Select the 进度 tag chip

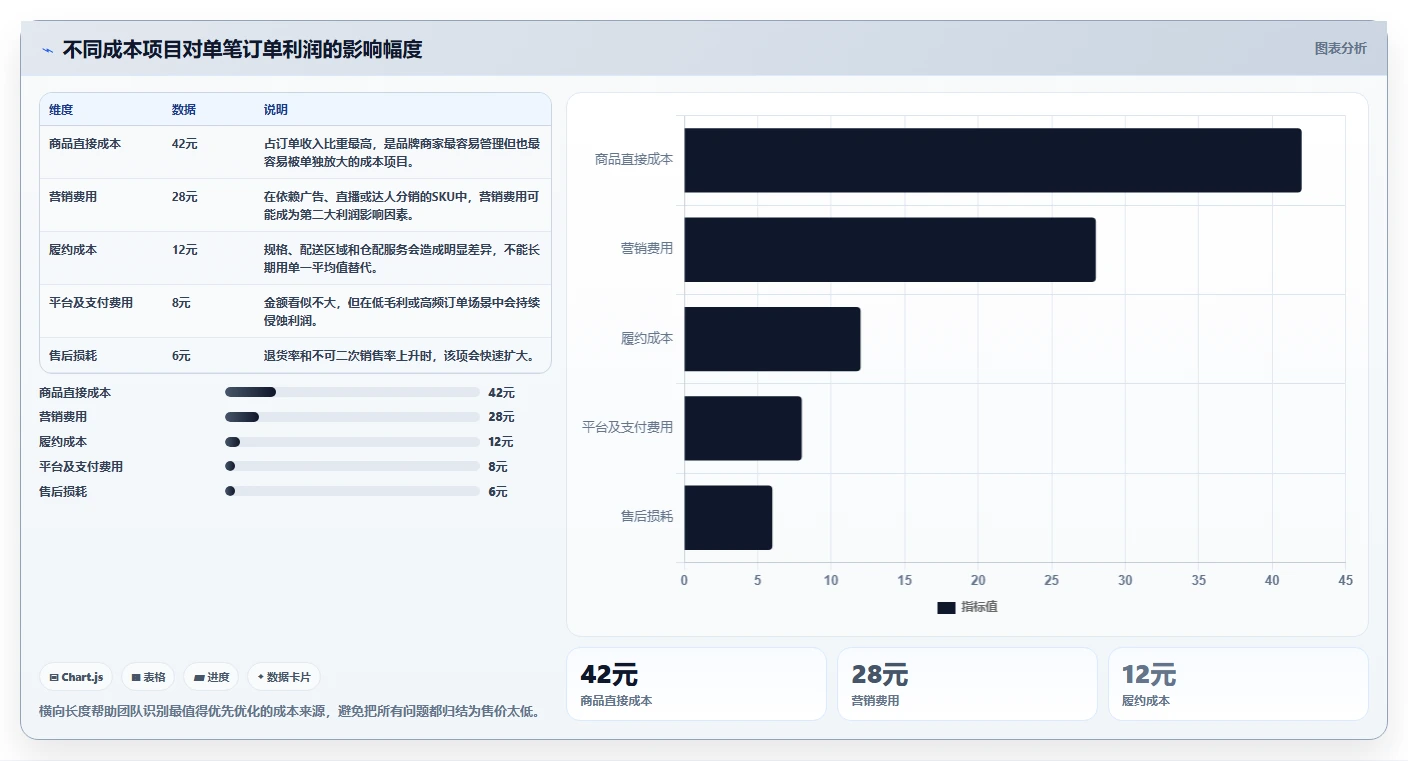tap(211, 677)
